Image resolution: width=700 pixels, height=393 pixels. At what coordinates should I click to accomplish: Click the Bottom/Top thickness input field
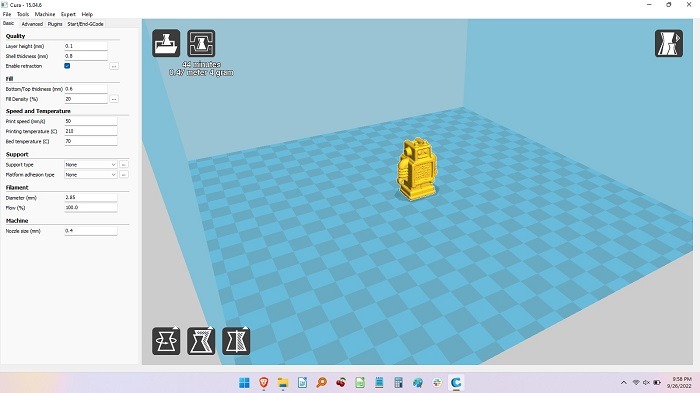tap(86, 89)
